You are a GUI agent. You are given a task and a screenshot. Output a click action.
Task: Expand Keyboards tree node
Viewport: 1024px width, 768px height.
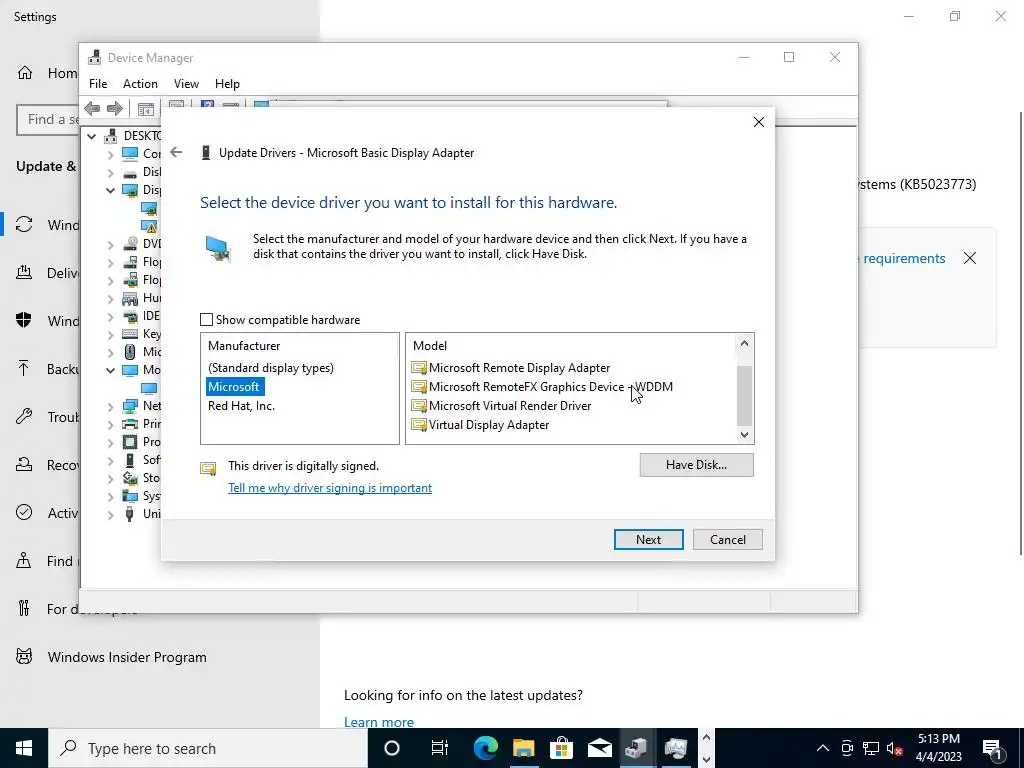pos(110,334)
